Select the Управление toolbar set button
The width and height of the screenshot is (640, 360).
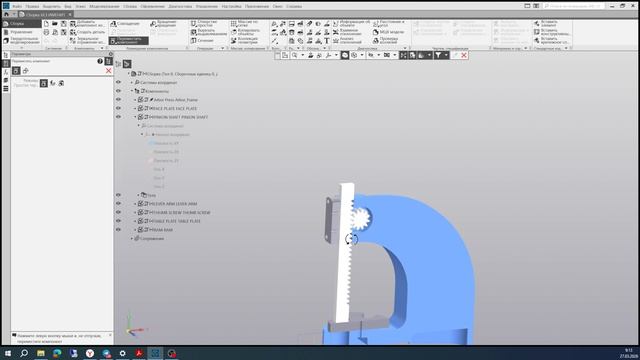pyautogui.click(x=22, y=32)
